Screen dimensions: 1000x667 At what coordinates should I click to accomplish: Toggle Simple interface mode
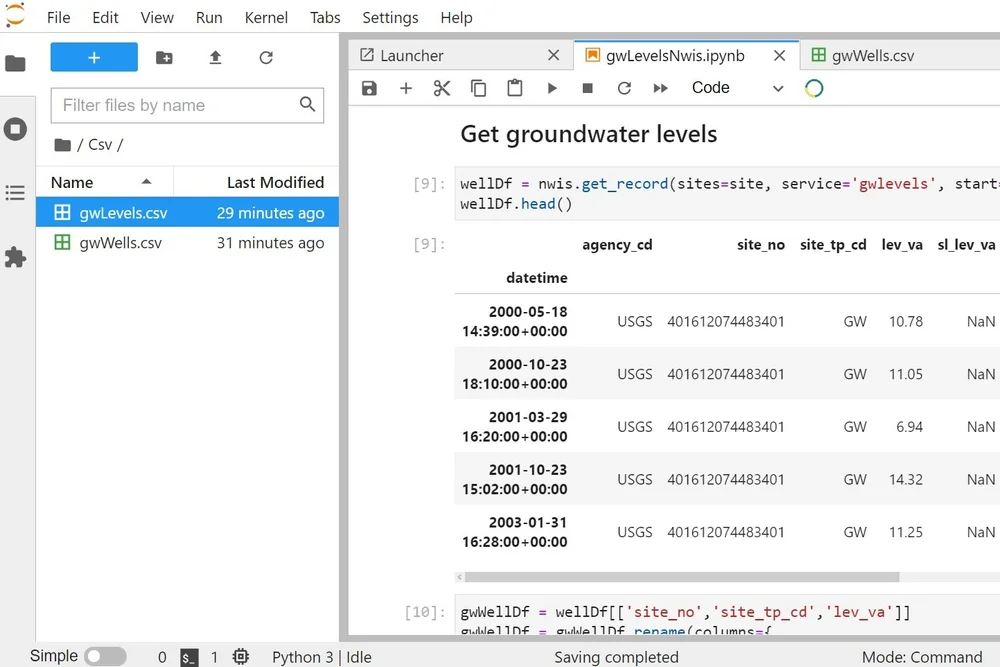[105, 656]
